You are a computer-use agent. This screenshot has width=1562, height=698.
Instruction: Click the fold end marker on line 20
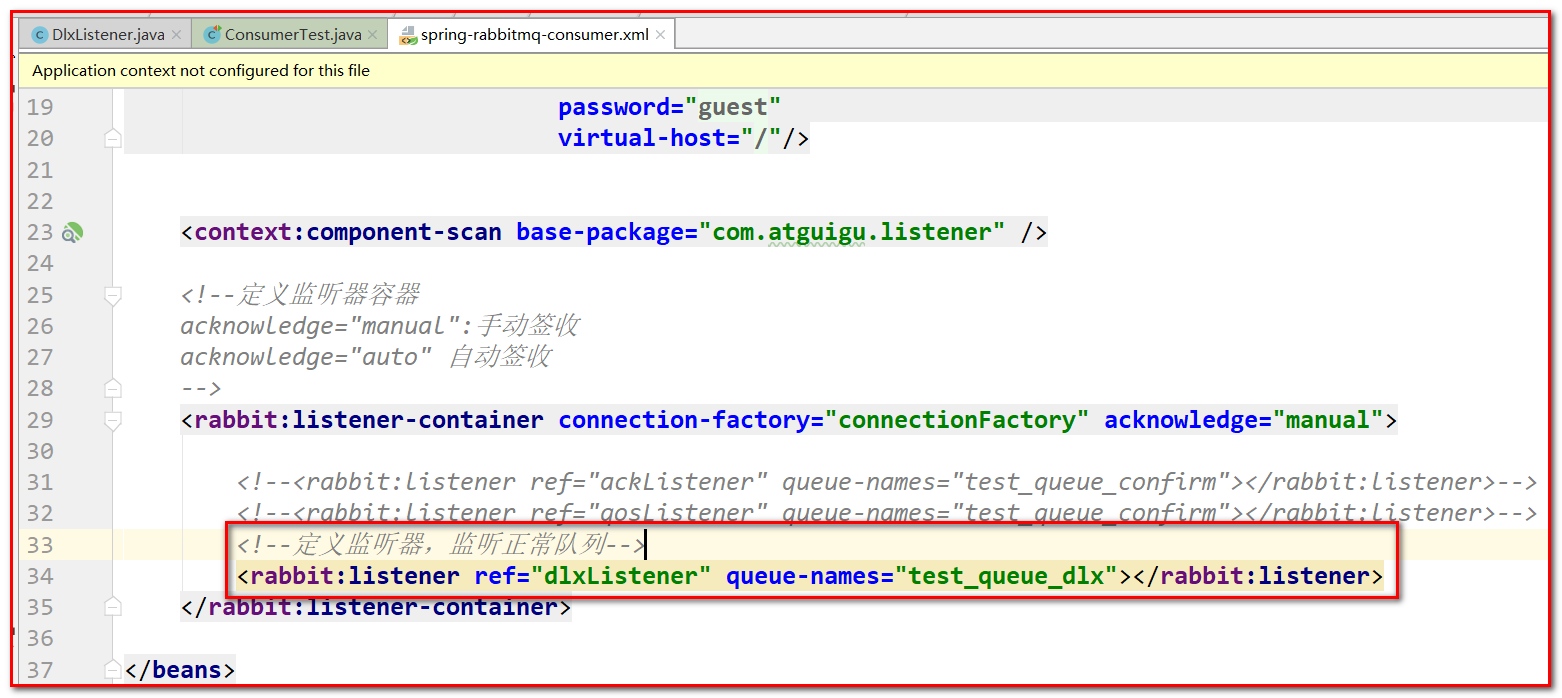click(x=113, y=139)
